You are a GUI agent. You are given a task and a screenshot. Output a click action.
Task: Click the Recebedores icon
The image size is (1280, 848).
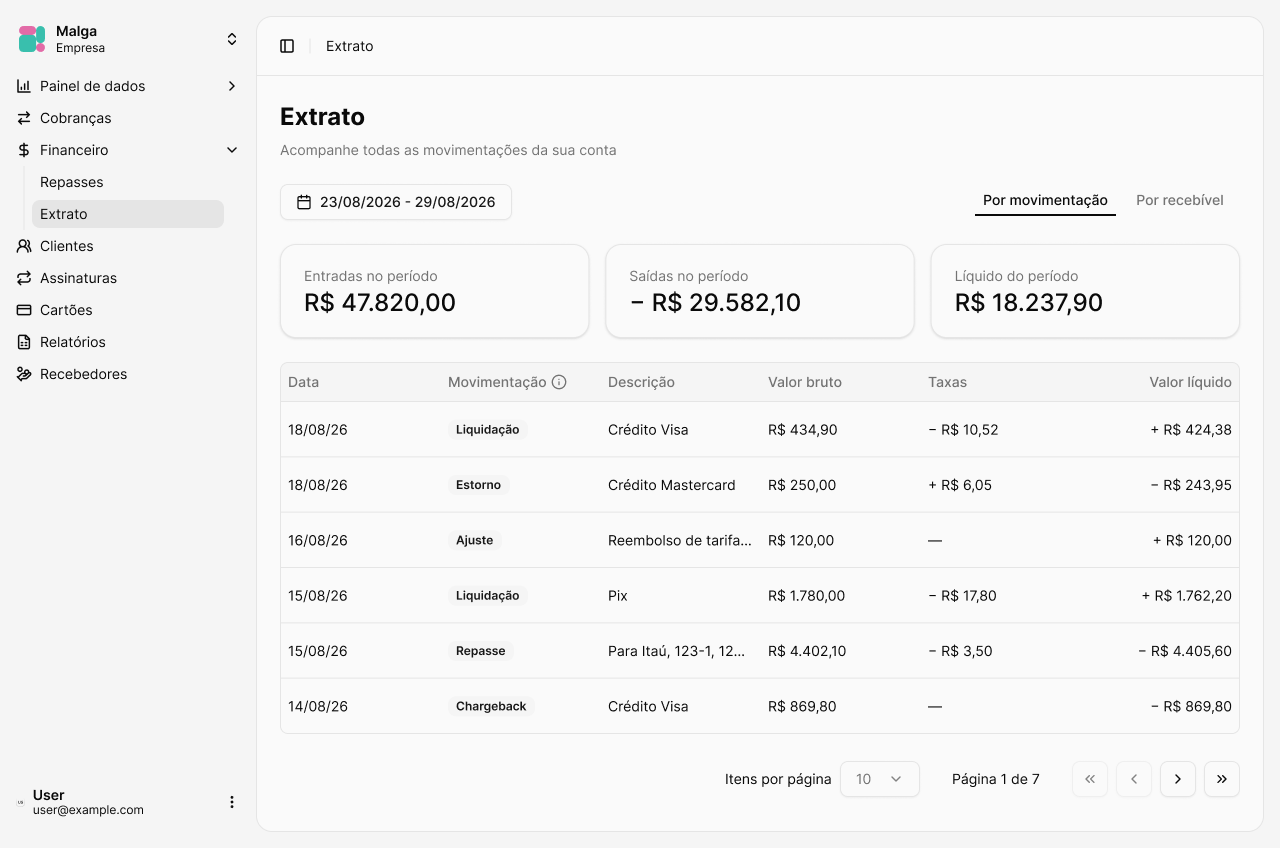(24, 374)
